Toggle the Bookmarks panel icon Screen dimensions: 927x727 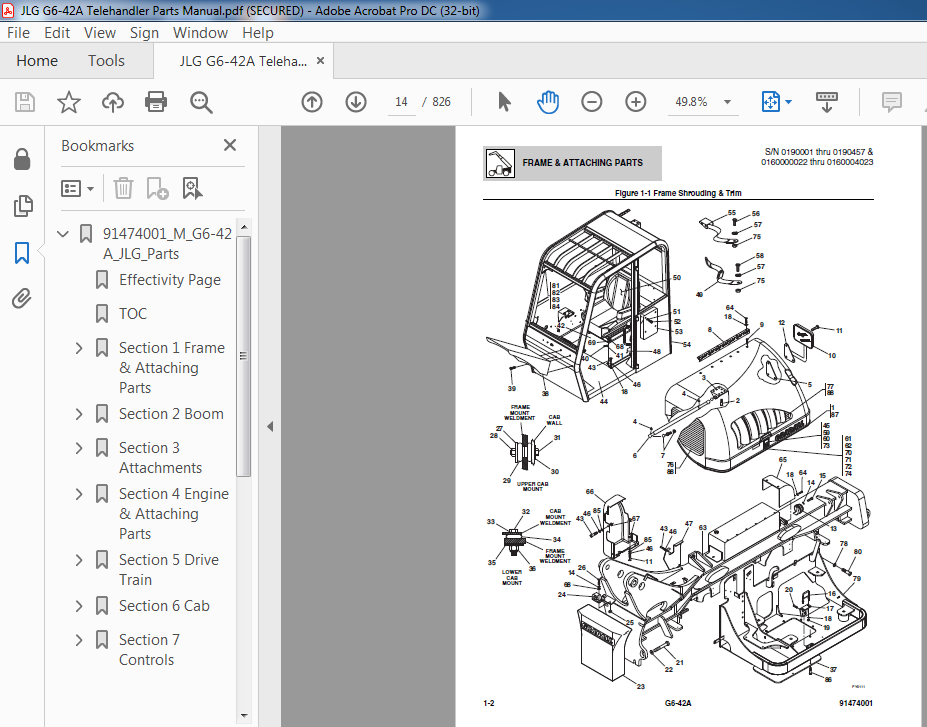click(x=22, y=252)
